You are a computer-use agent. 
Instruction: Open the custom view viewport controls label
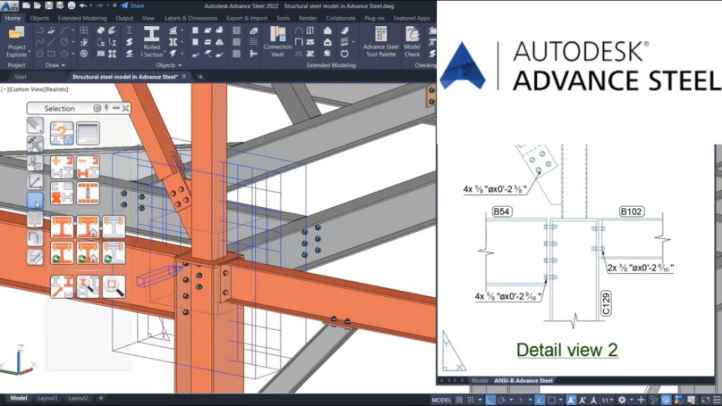tap(29, 88)
